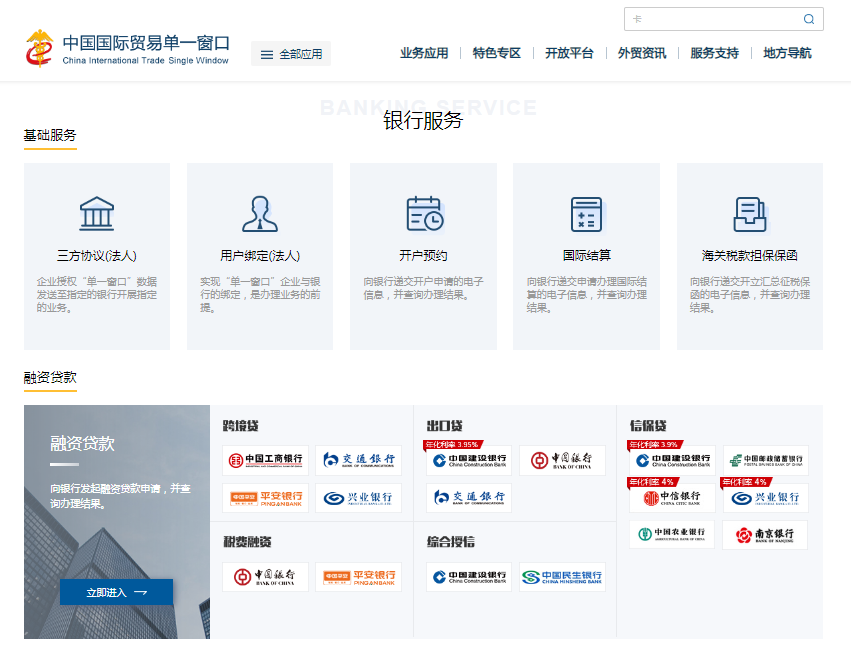Click the 交通银行 logo in 出口贷 section
This screenshot has height=651, width=851.
pos(469,497)
